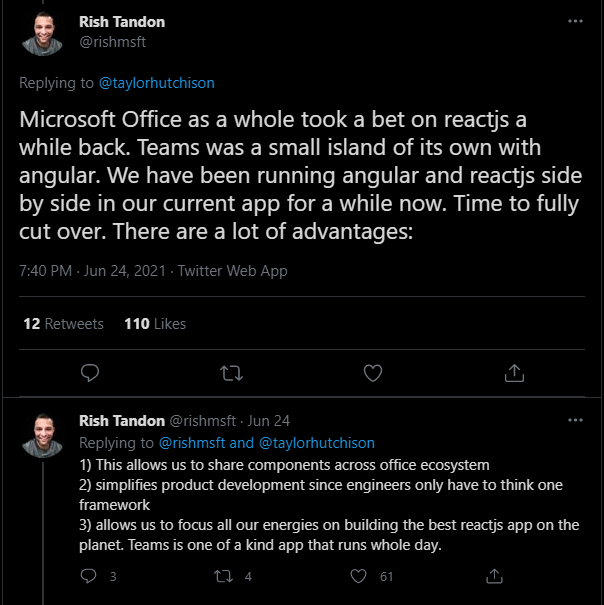
Task: Open @taylorhutchison profile link in main tweet
Action: pos(156,83)
